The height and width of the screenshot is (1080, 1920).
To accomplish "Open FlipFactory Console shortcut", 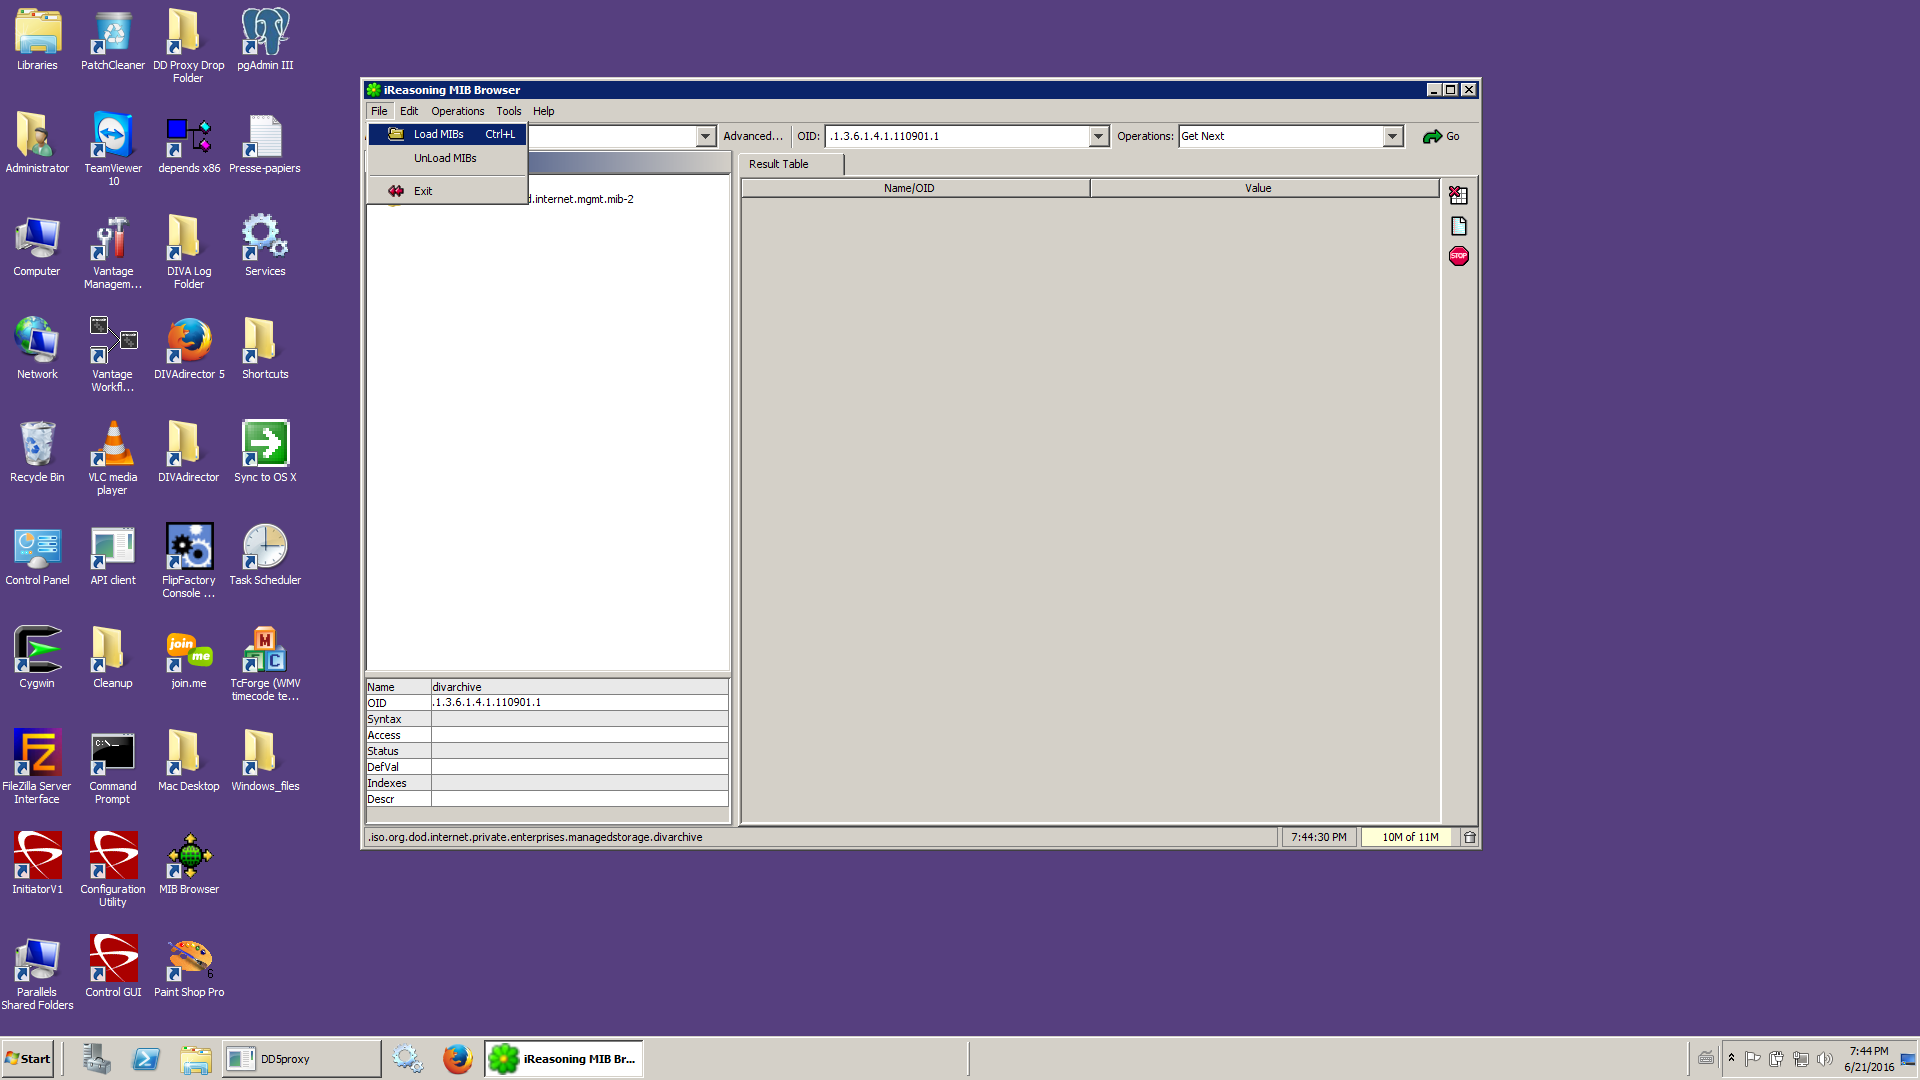I will [x=189, y=561].
